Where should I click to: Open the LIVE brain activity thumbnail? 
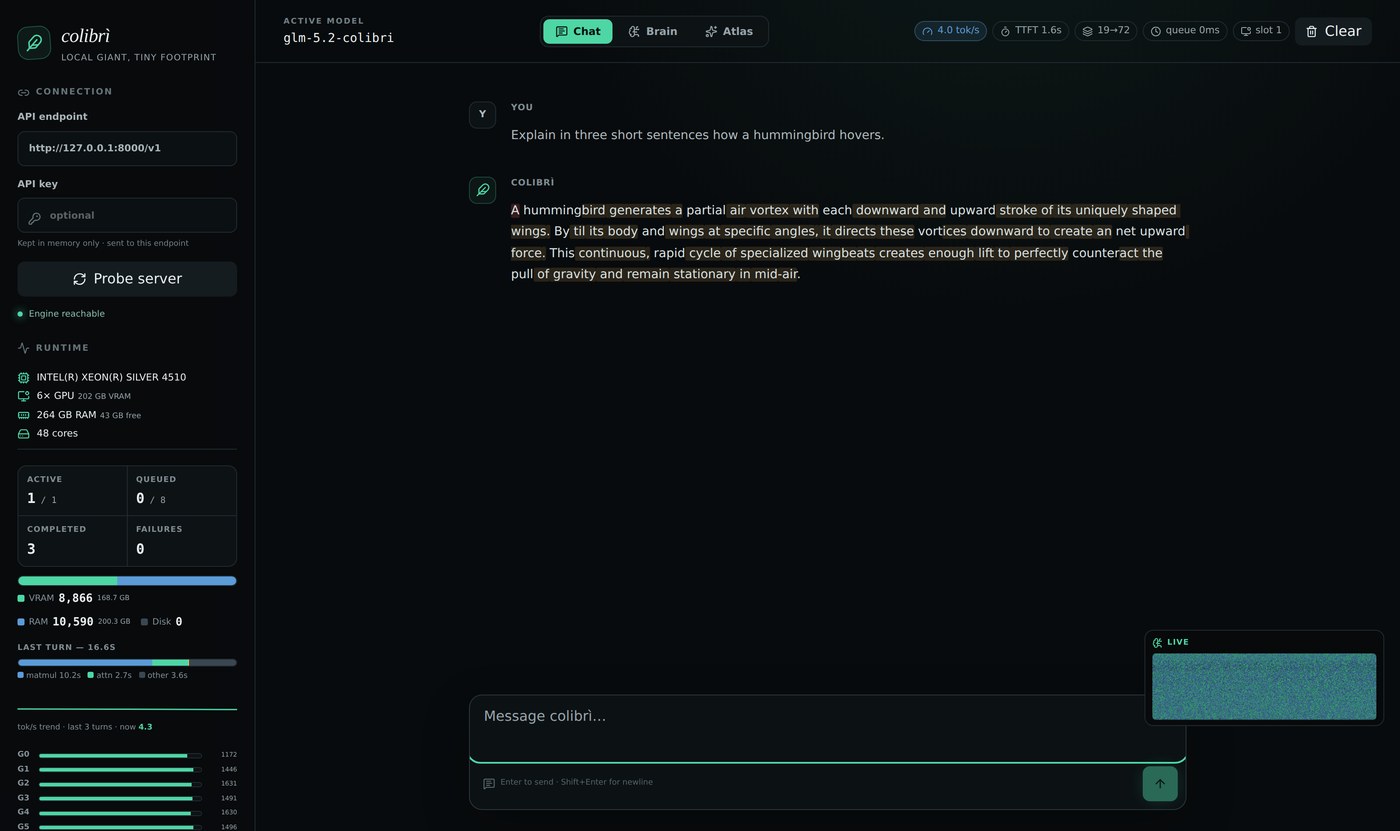[x=1264, y=687]
